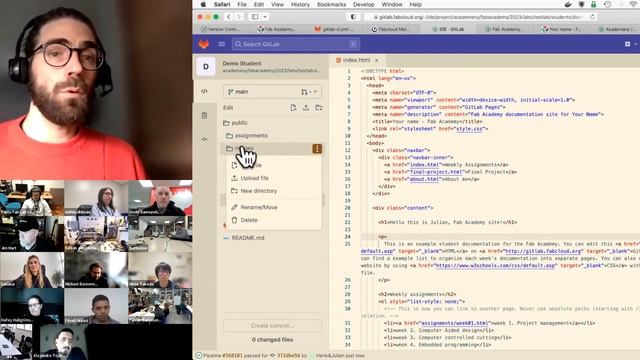Choose New directory from the context menu
The image size is (640, 360).
click(x=274, y=191)
